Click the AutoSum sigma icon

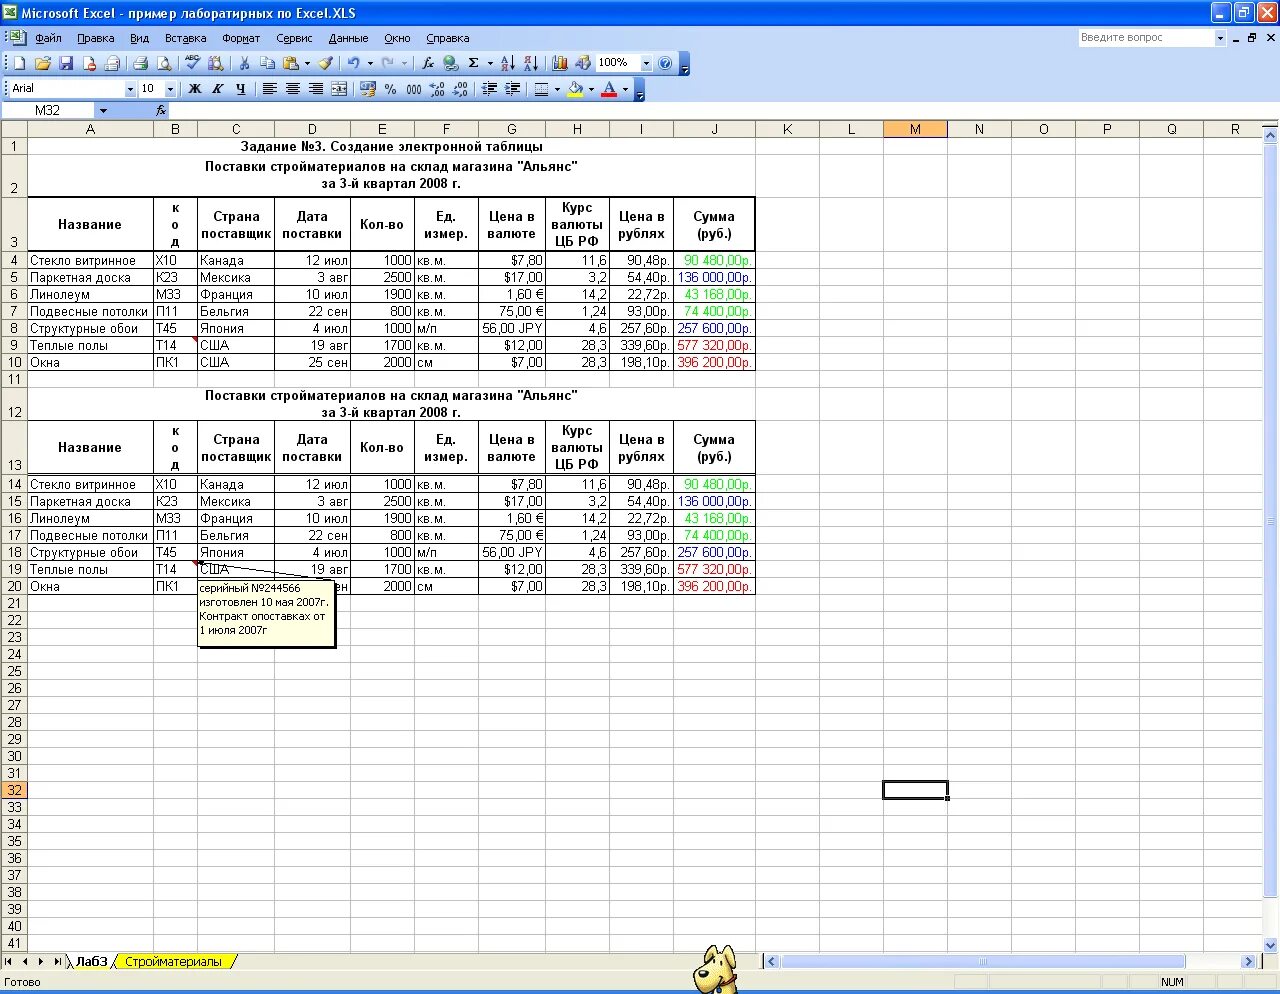click(474, 63)
